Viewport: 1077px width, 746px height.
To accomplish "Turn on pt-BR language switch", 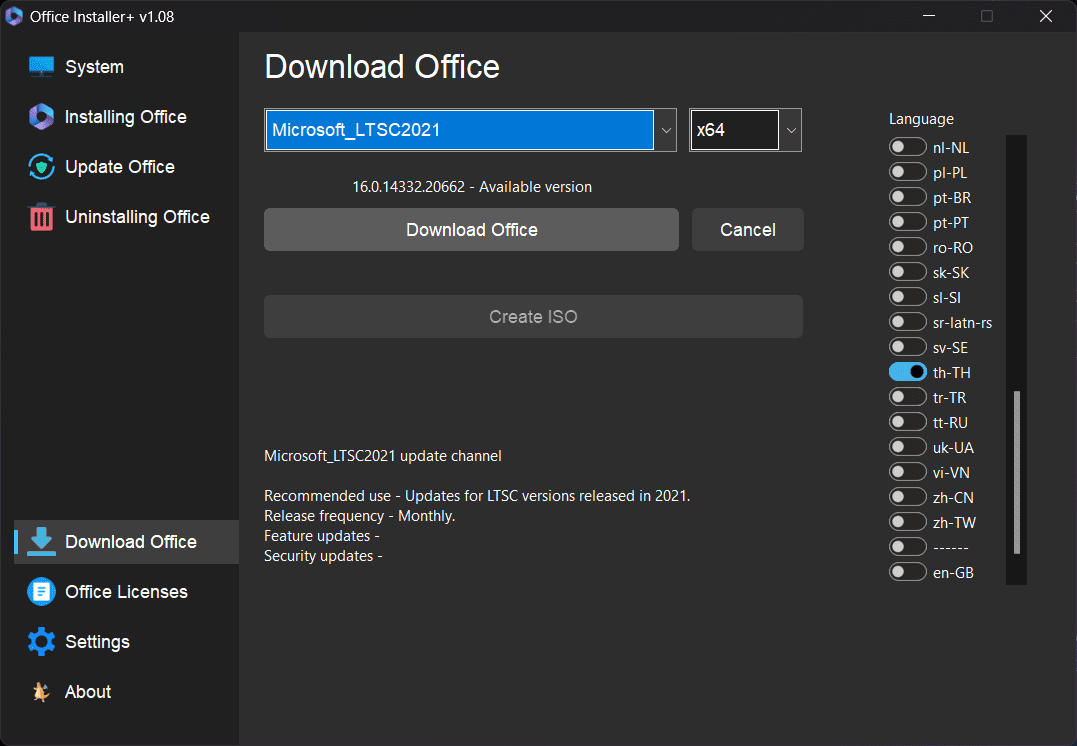I will click(x=907, y=197).
